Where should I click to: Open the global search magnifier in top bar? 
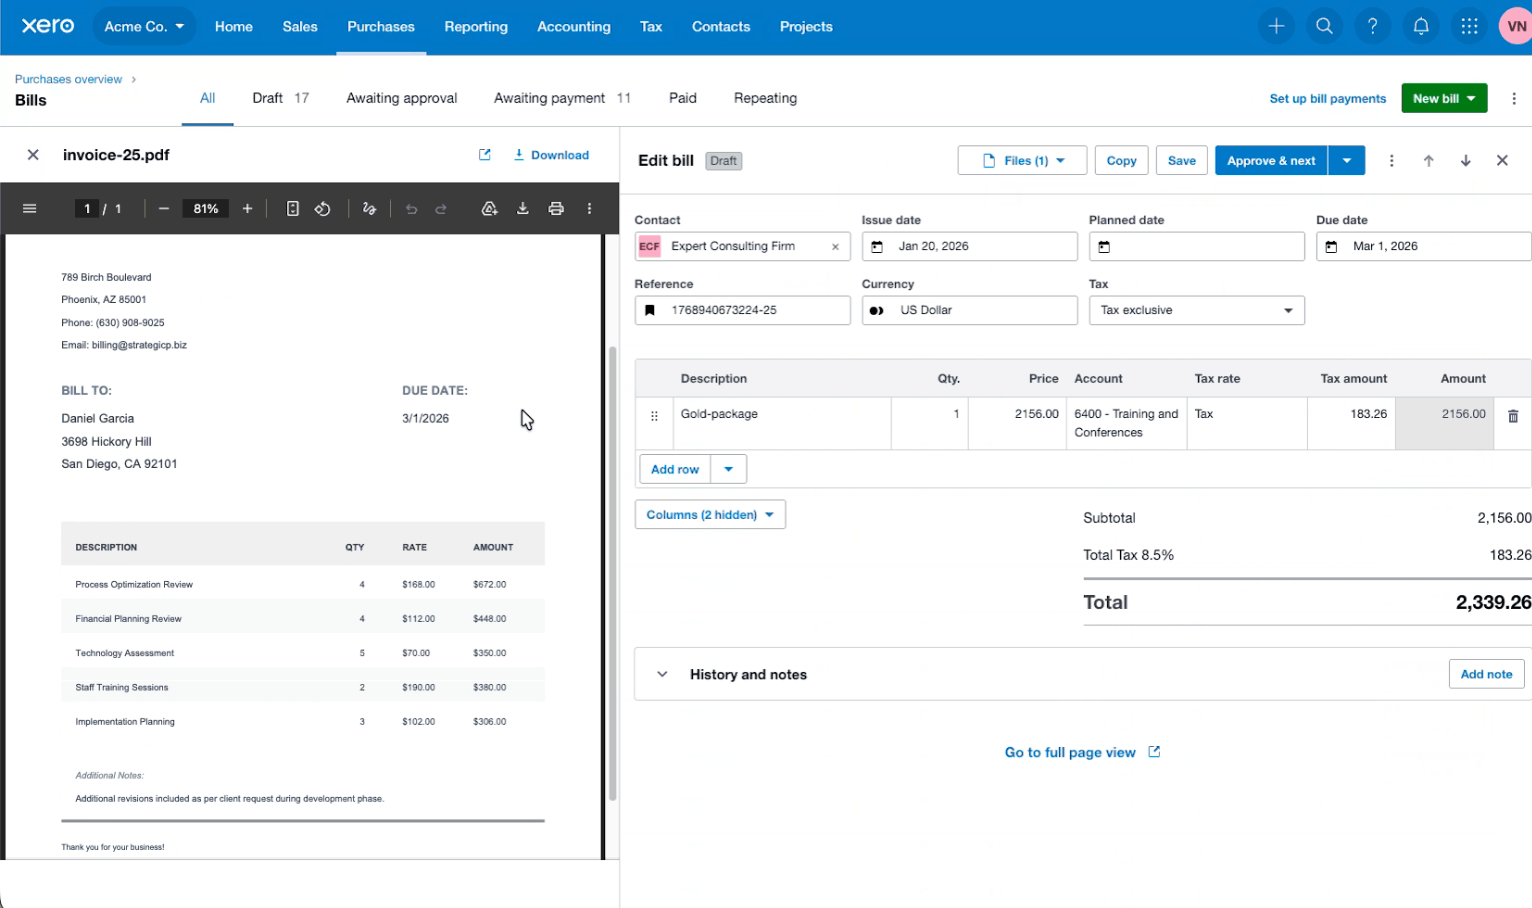[x=1324, y=26]
